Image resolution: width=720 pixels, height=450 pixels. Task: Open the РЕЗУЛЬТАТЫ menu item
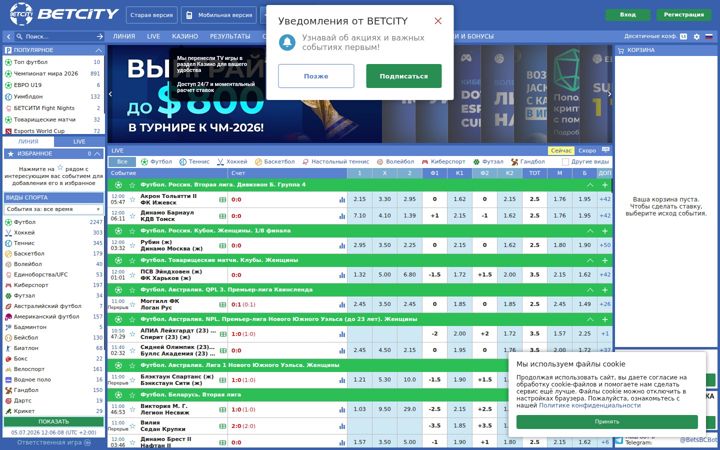point(230,36)
